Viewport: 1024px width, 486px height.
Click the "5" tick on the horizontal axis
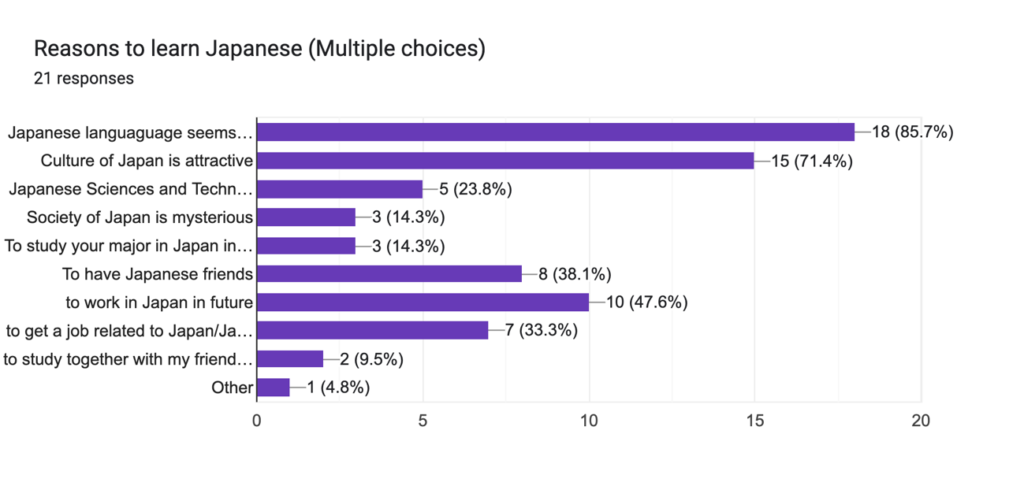click(423, 421)
